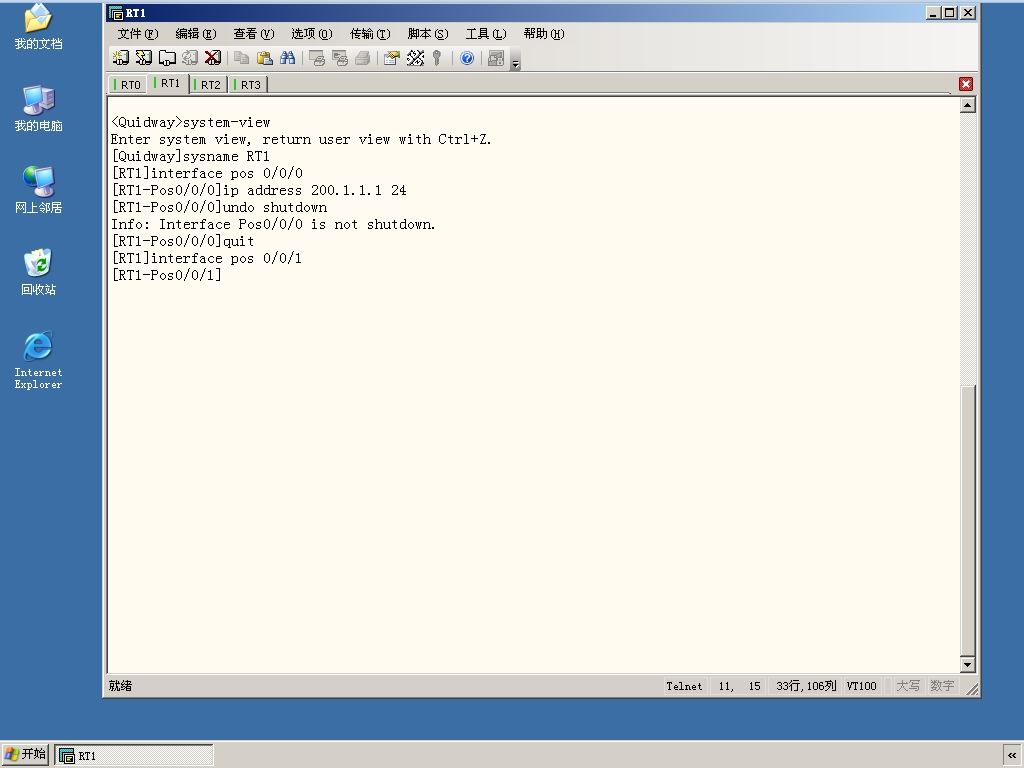
Task: Click the Telnet status bar entry
Action: [684, 686]
